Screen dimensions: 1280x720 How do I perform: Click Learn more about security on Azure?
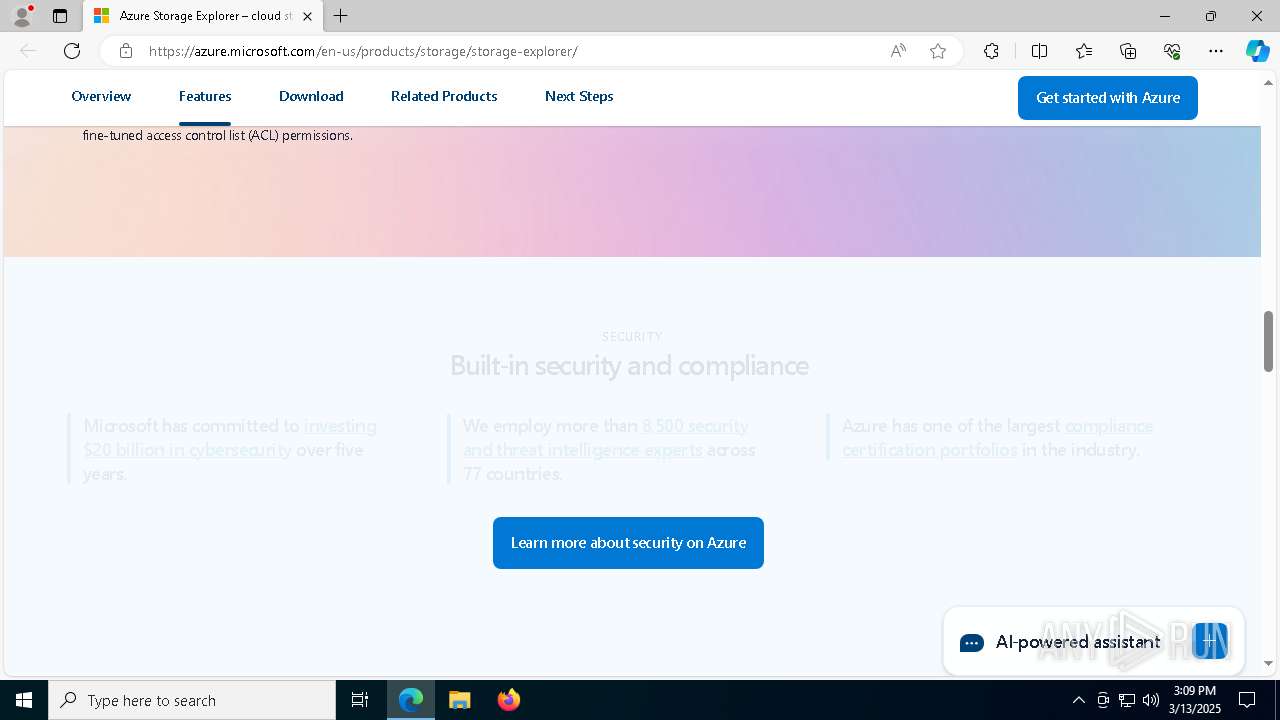point(628,543)
